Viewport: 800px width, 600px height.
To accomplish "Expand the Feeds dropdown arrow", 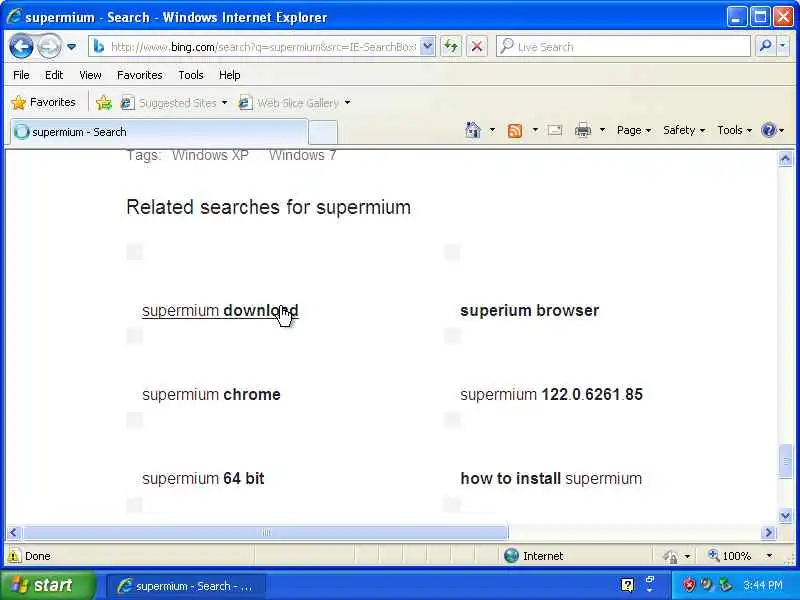I will 535,130.
